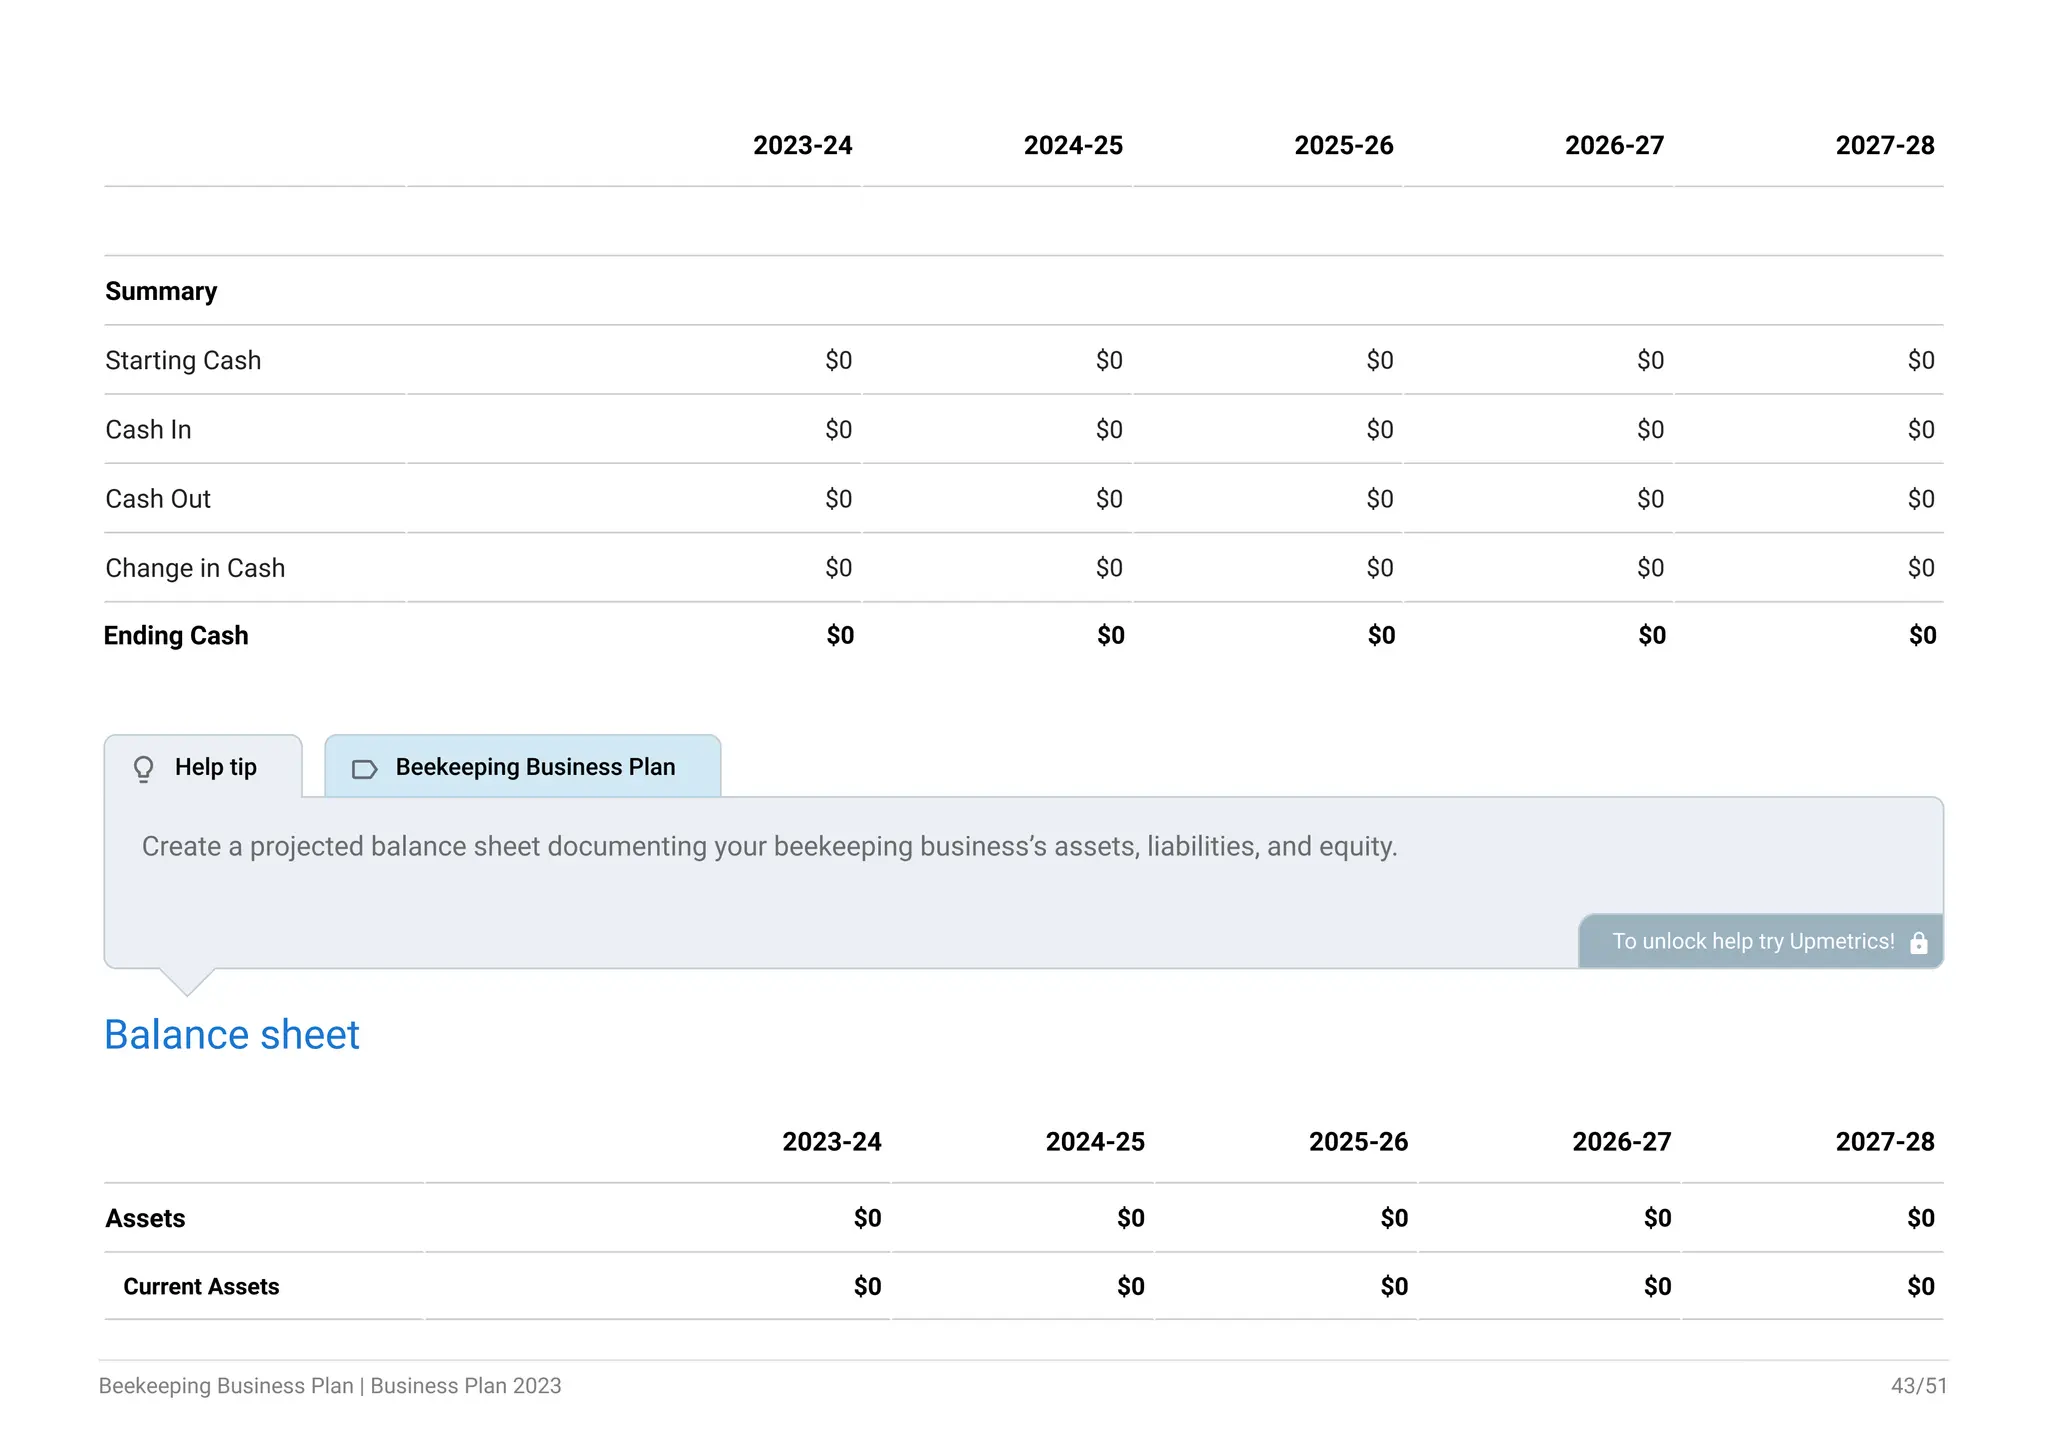The image size is (2048, 1448).
Task: Click the lightbulb Help tip icon
Action: coord(144,768)
